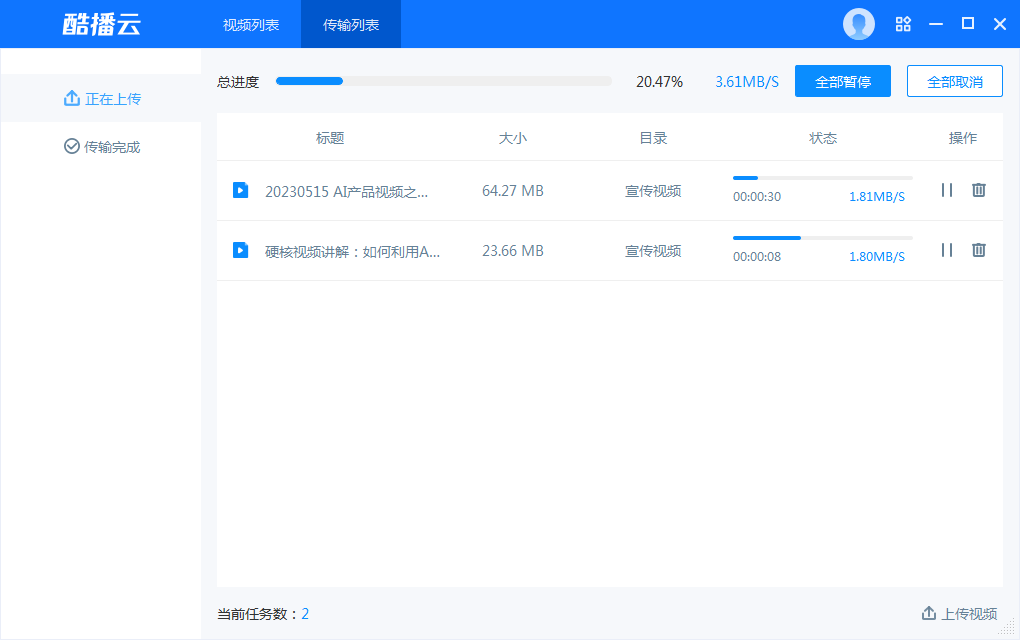Delete the 20230515 AI产品视频 upload task
1020x640 pixels.
(x=978, y=190)
